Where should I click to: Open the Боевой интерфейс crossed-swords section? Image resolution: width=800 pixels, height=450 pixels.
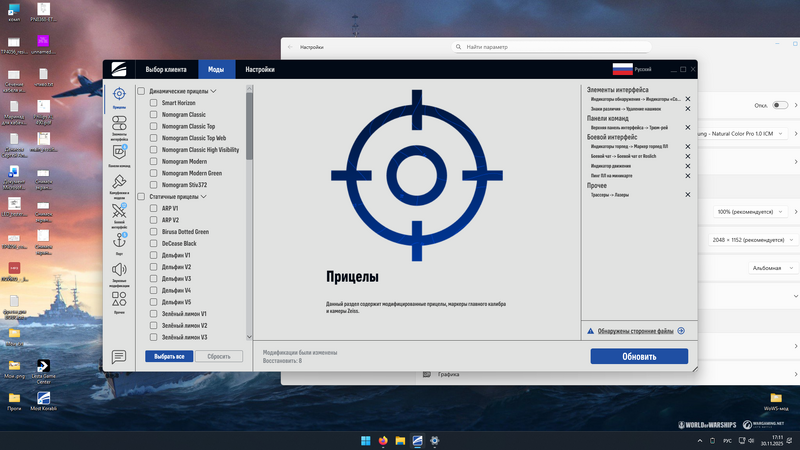119,212
